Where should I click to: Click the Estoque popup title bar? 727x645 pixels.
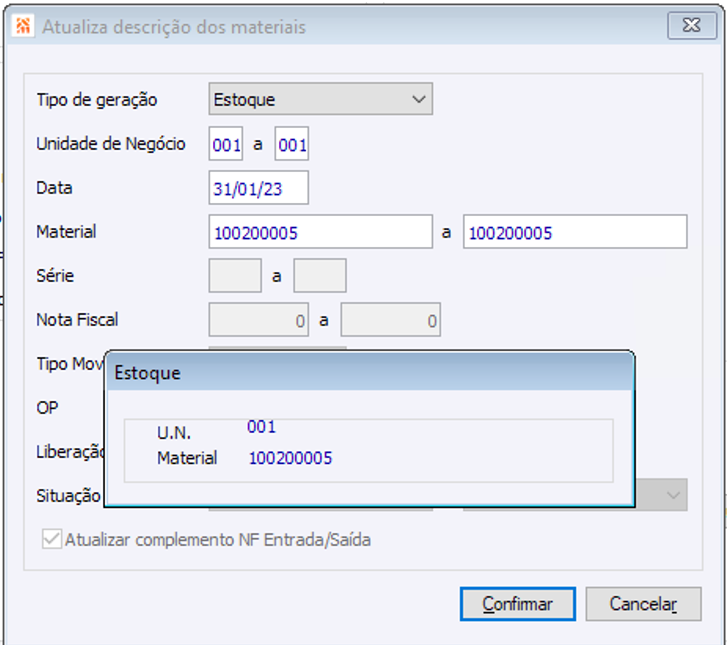369,372
